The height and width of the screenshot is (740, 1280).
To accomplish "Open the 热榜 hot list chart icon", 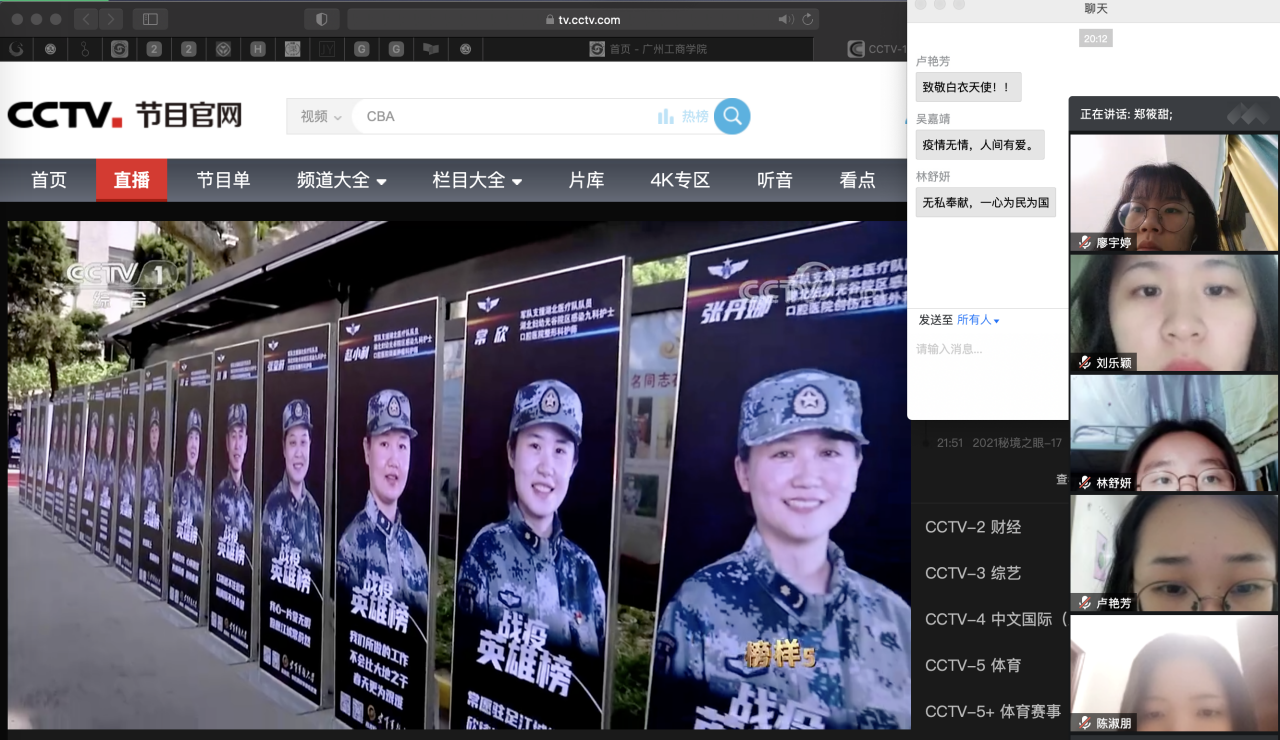I will [666, 117].
